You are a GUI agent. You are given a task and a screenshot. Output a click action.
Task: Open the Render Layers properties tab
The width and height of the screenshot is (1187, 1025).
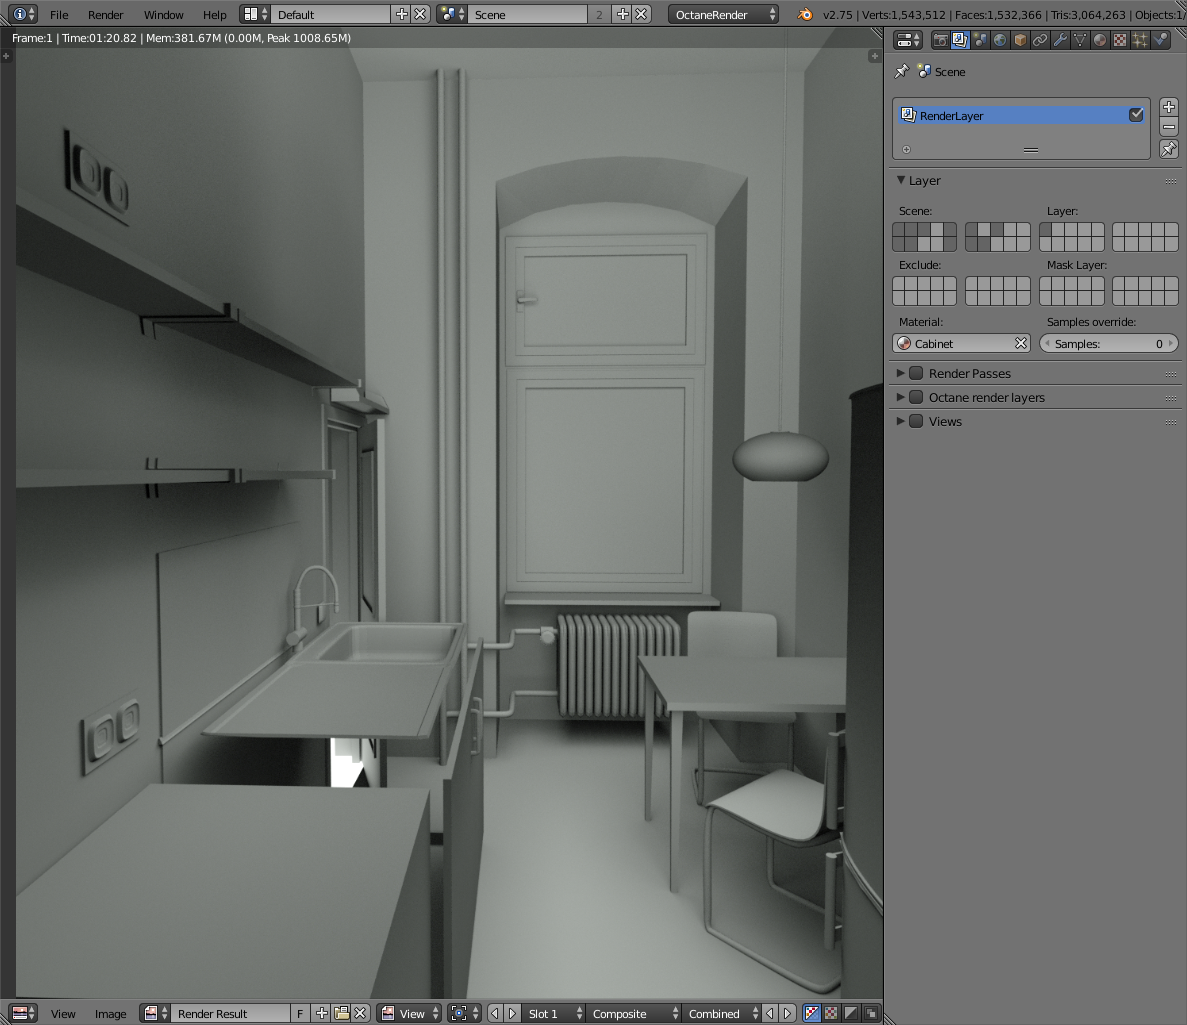click(960, 40)
